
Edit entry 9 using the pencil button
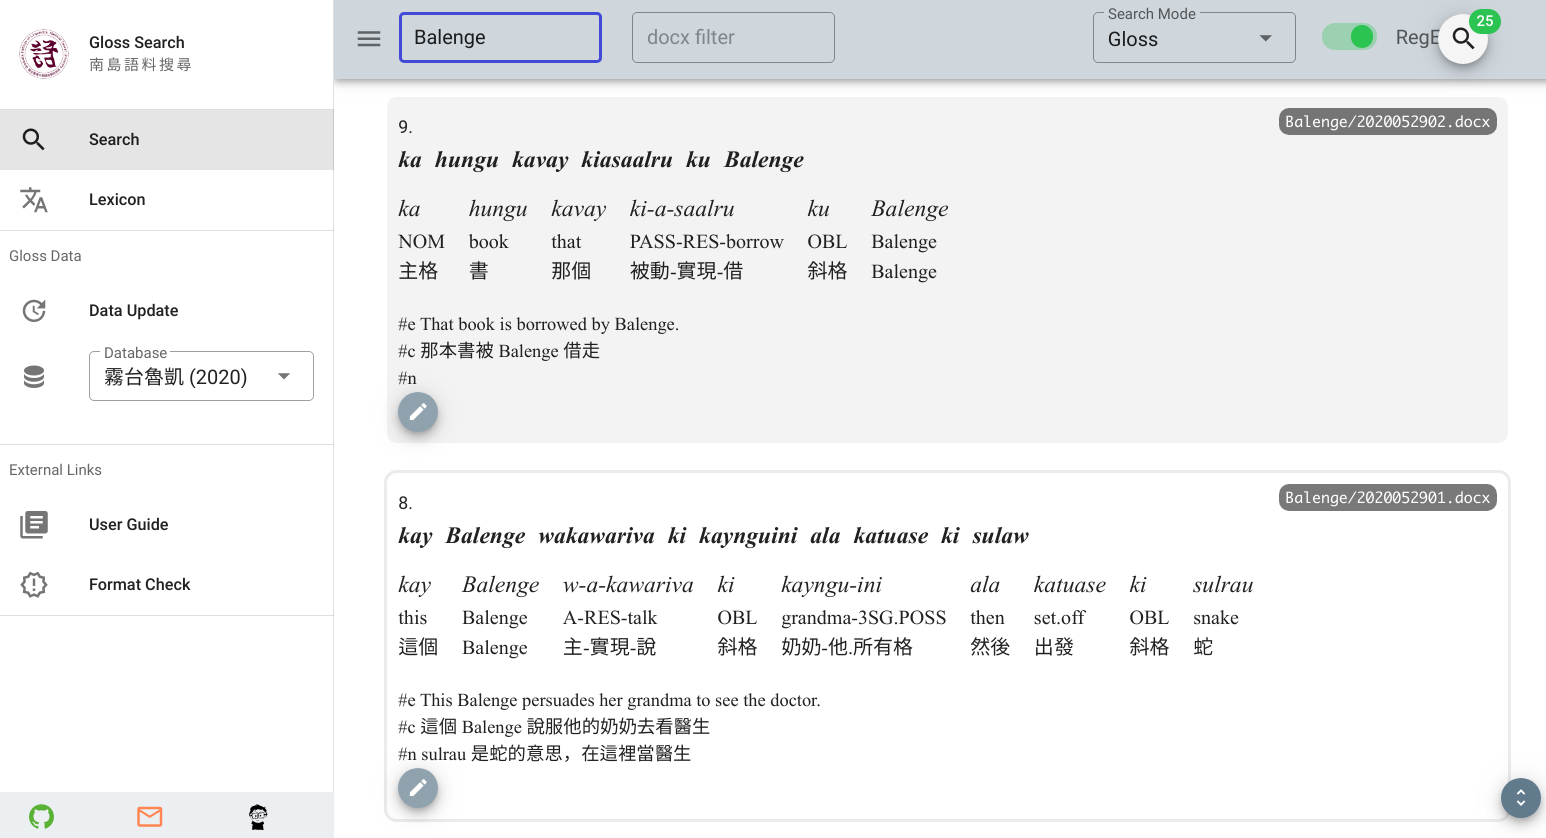click(417, 412)
